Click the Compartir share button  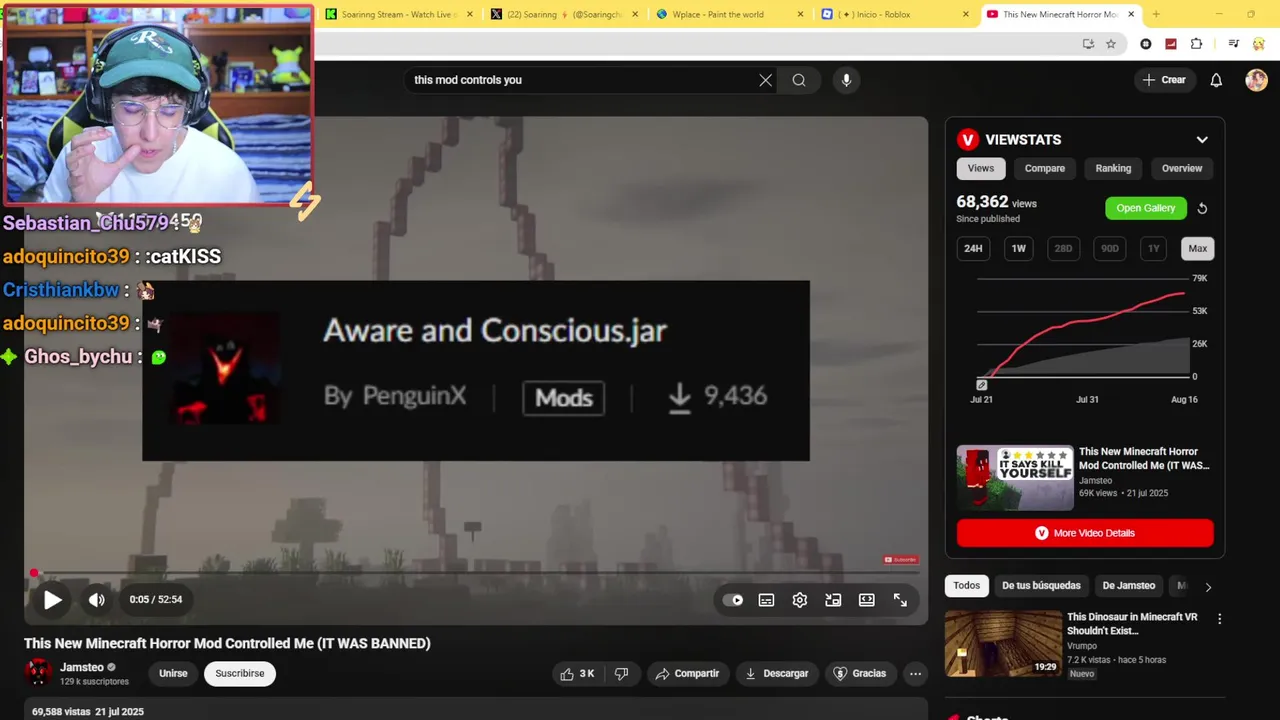pyautogui.click(x=687, y=674)
